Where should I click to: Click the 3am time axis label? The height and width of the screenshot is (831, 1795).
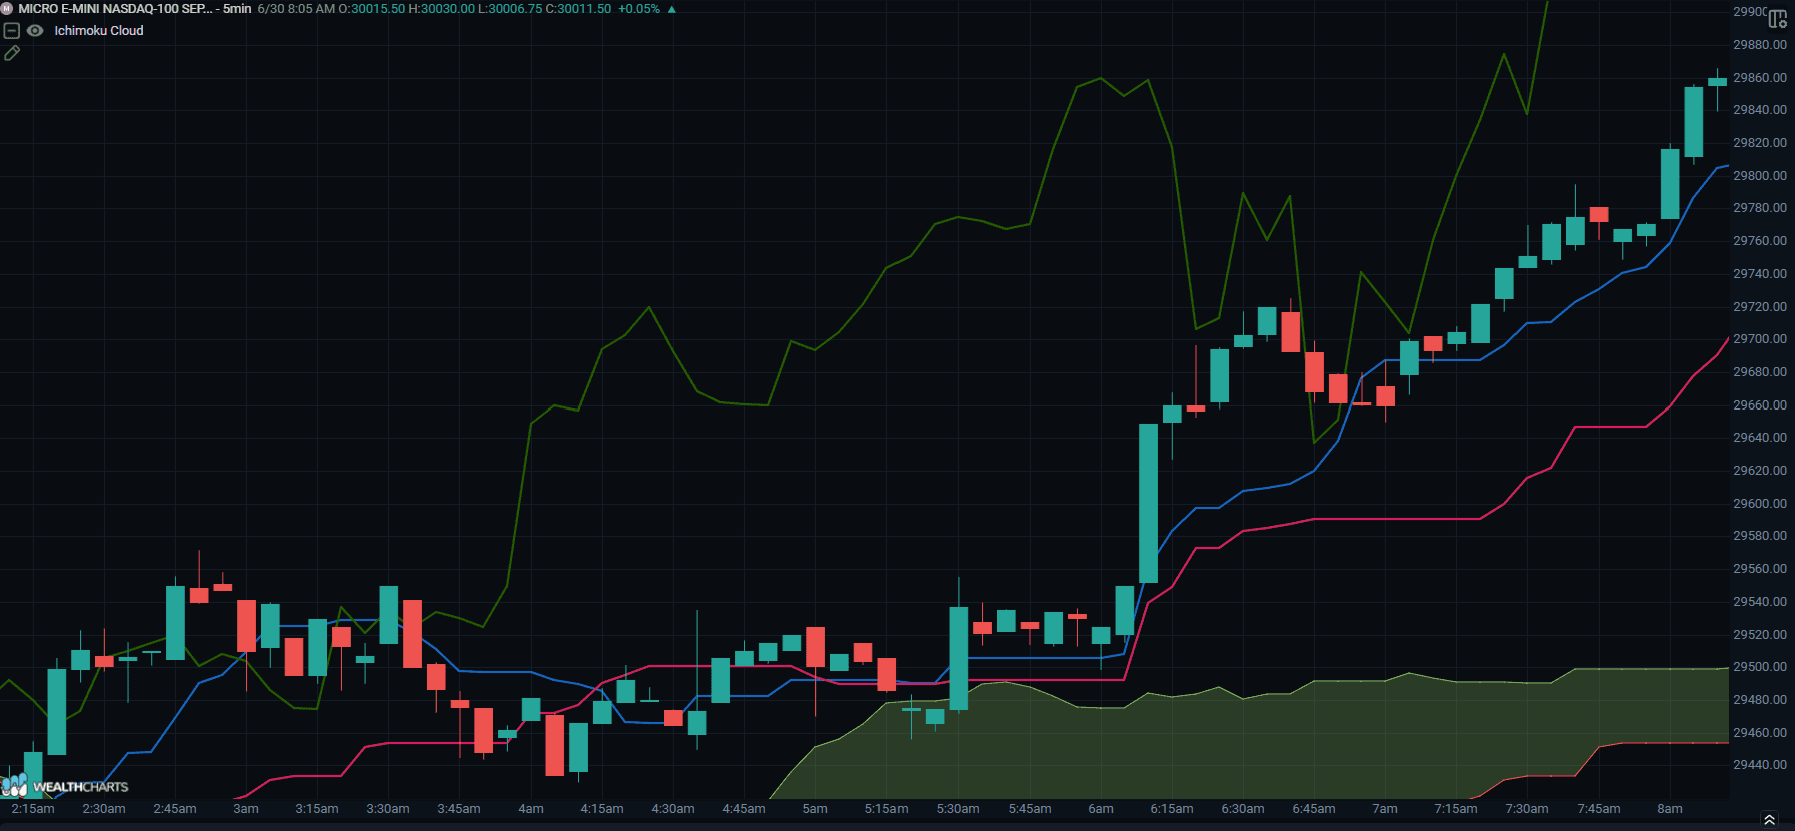click(x=246, y=809)
